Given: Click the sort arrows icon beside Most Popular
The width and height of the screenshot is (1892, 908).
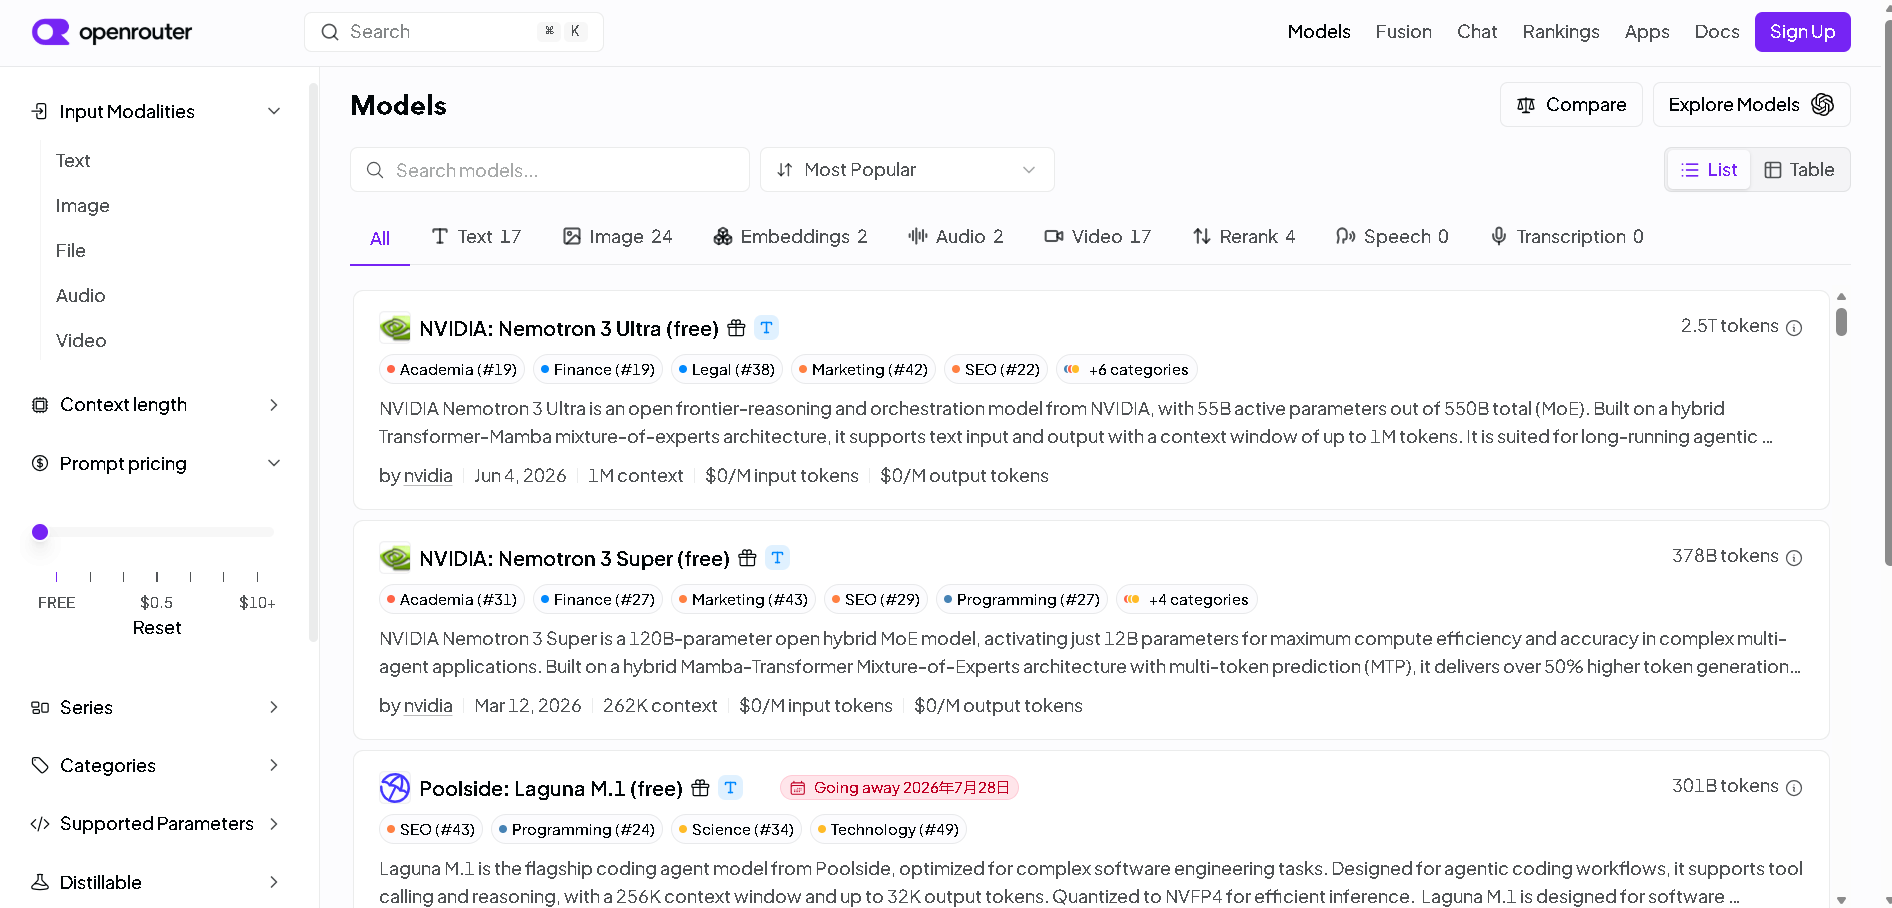Looking at the screenshot, I should tap(785, 170).
